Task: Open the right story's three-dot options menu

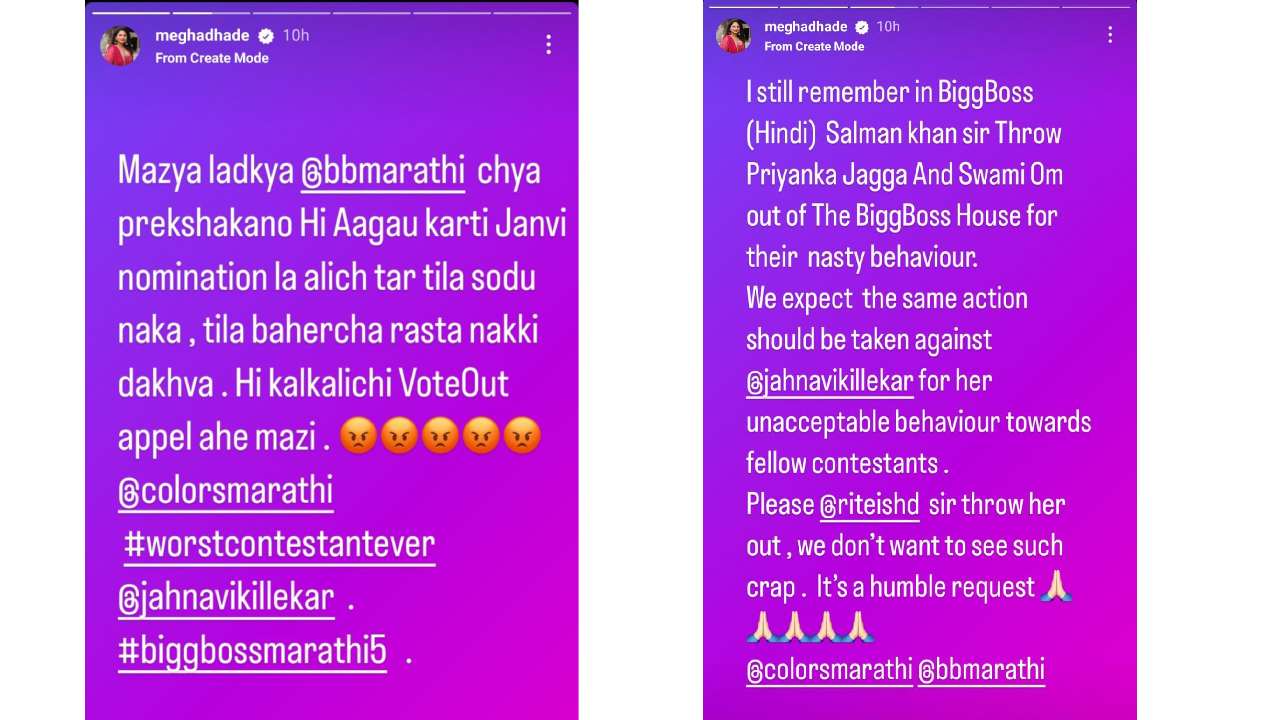Action: point(1110,35)
